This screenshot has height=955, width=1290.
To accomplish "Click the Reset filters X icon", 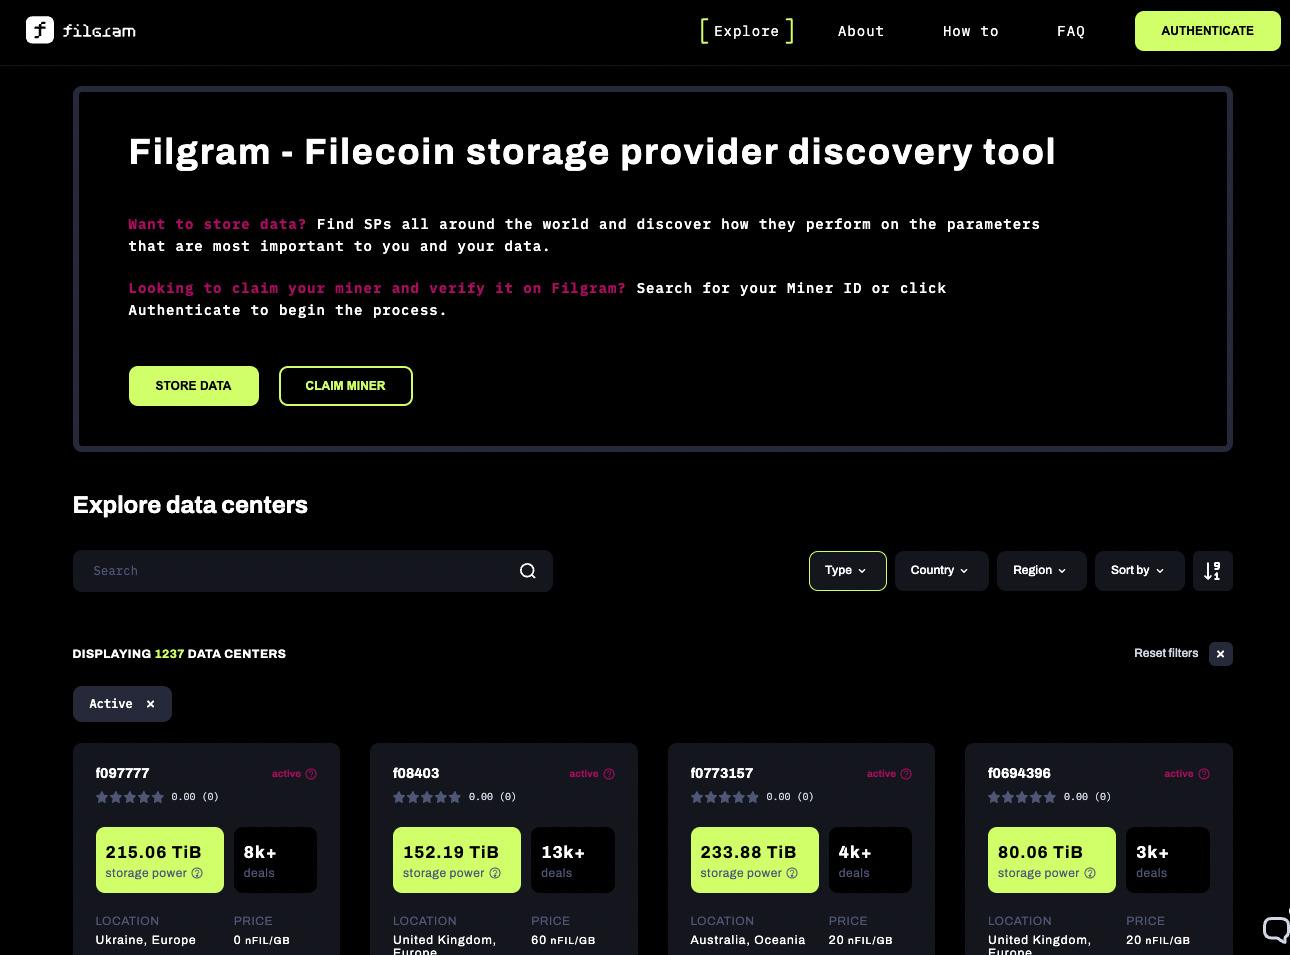I will (x=1220, y=654).
